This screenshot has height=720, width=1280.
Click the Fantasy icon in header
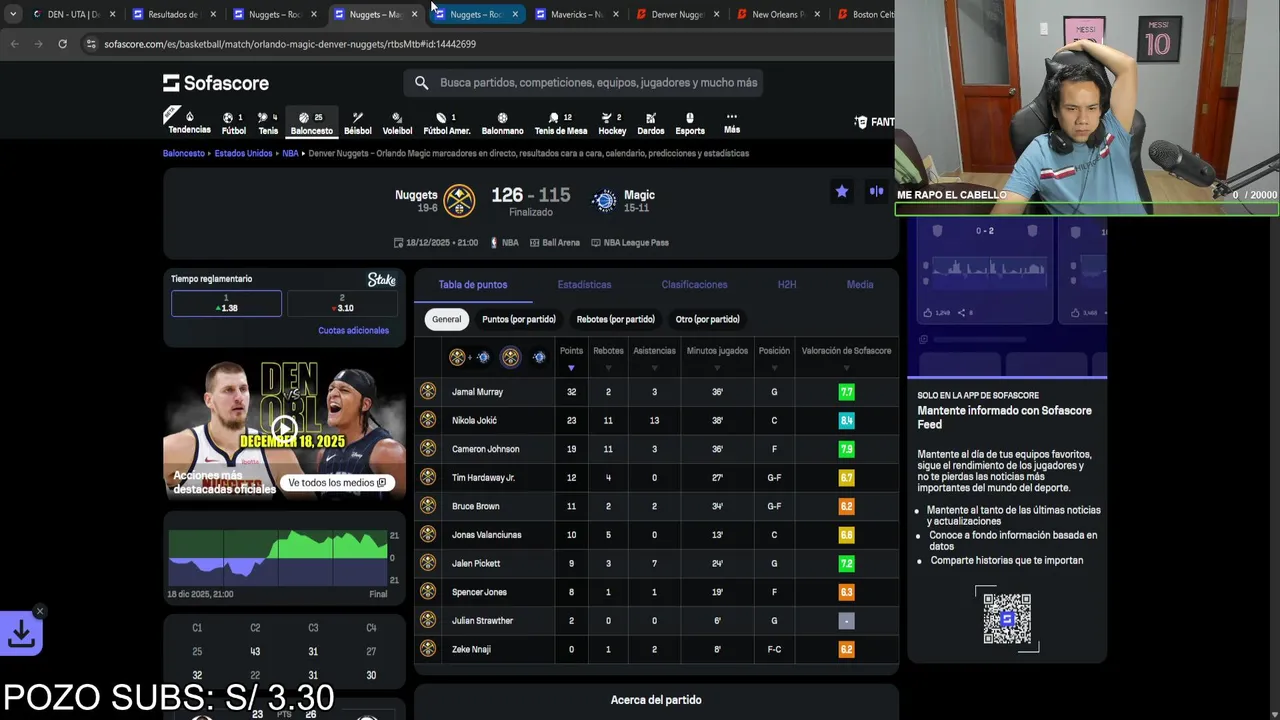click(x=861, y=122)
